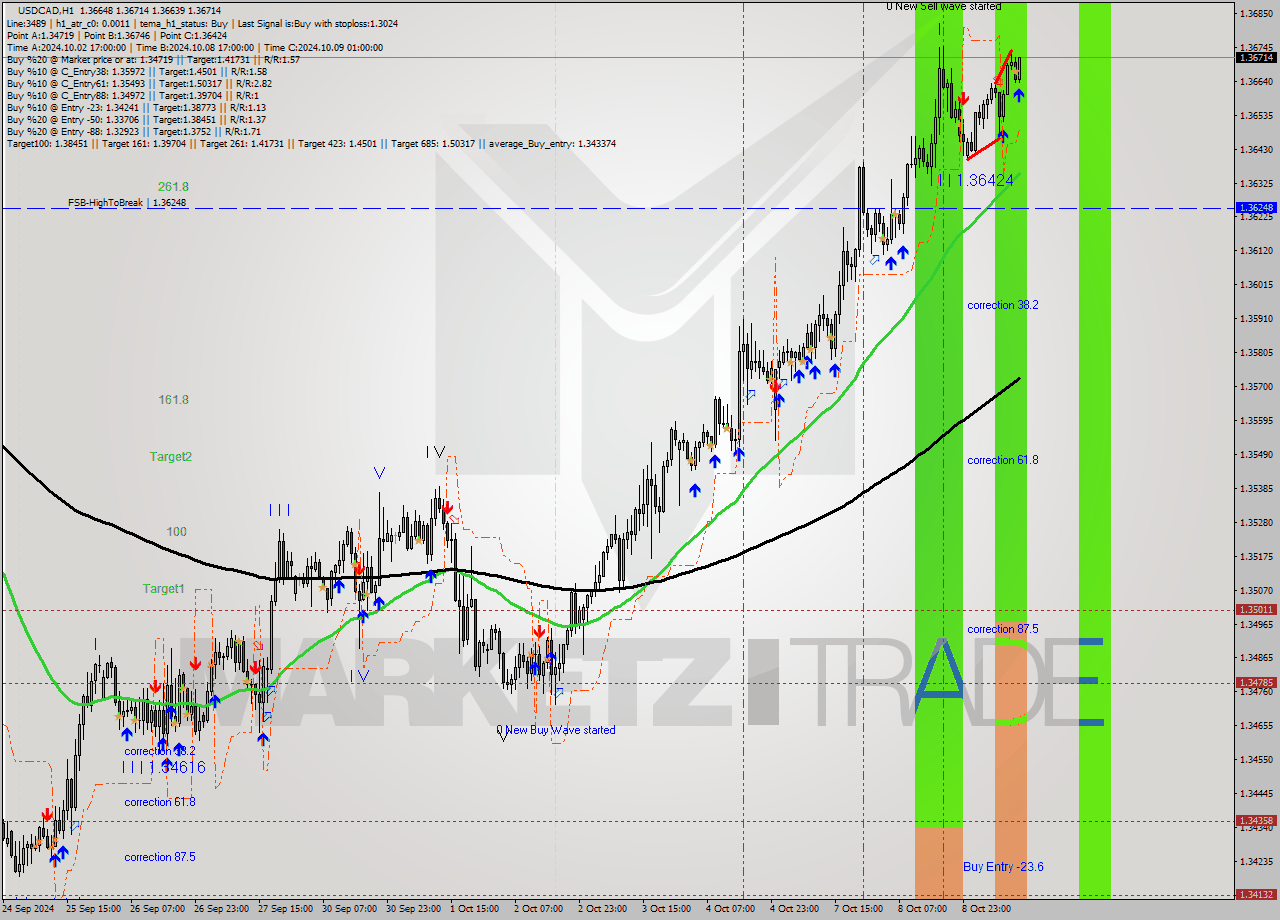Click the 3 Oct 15:00 time label
Screen dimensions: 1280x920
667,909
